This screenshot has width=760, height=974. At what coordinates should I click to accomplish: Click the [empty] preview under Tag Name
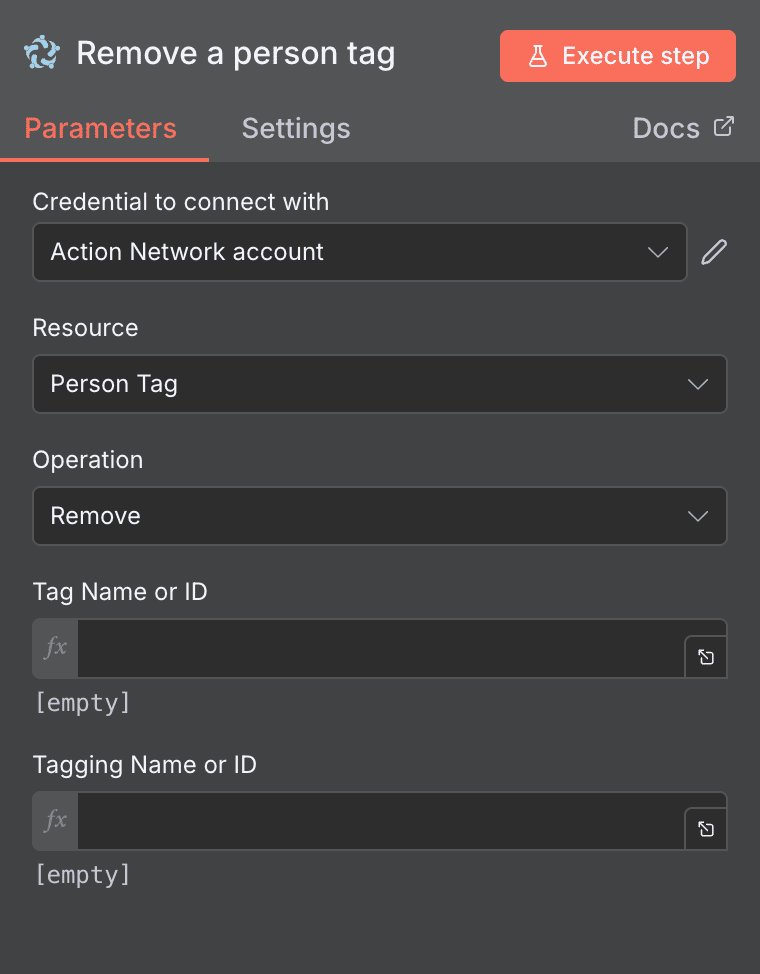(82, 702)
